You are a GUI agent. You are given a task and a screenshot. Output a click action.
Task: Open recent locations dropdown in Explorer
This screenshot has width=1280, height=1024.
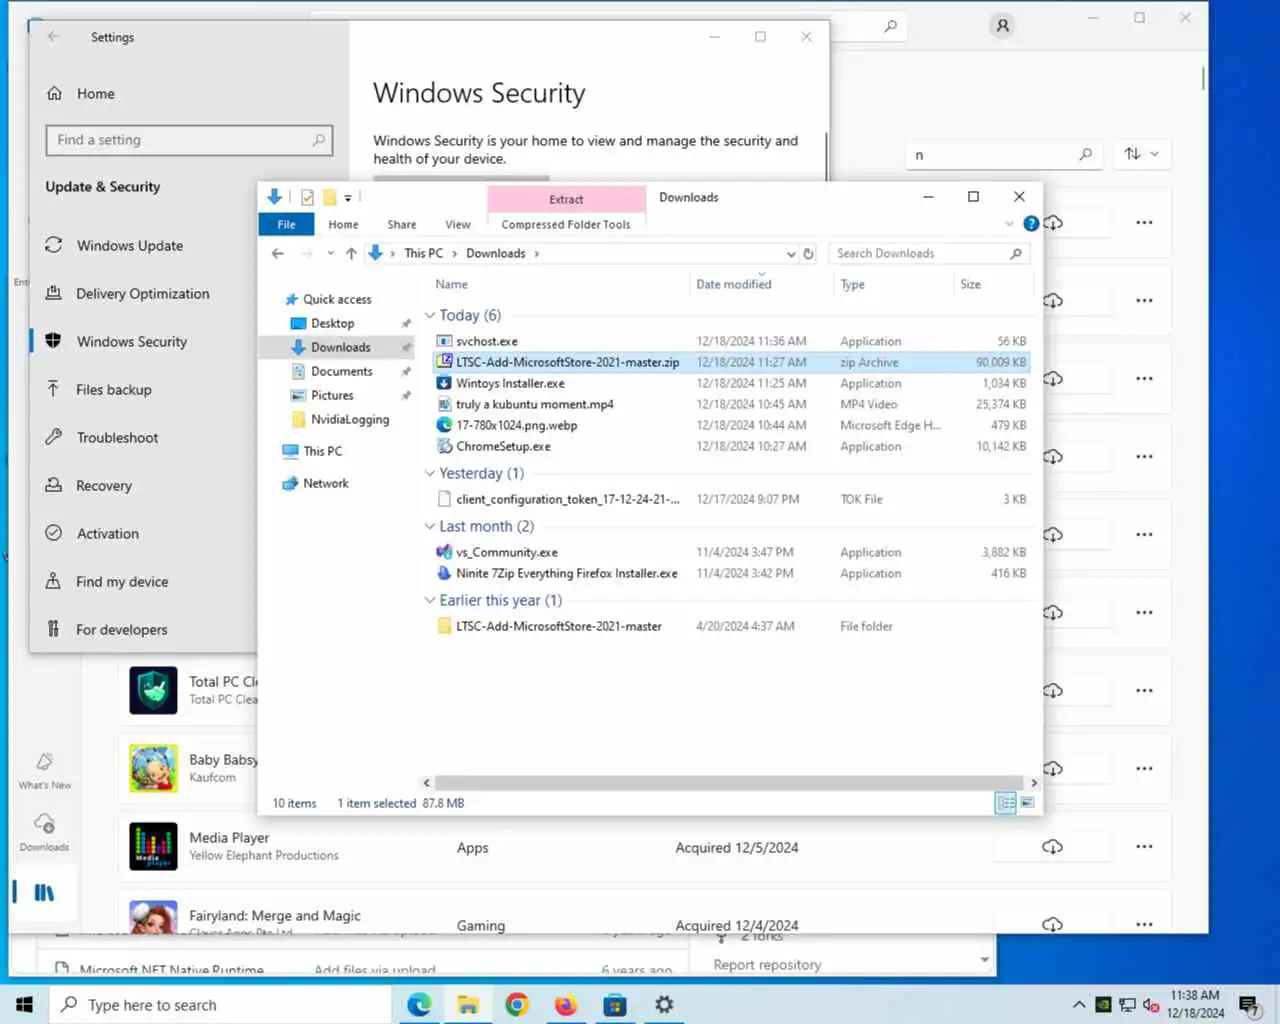[330, 254]
